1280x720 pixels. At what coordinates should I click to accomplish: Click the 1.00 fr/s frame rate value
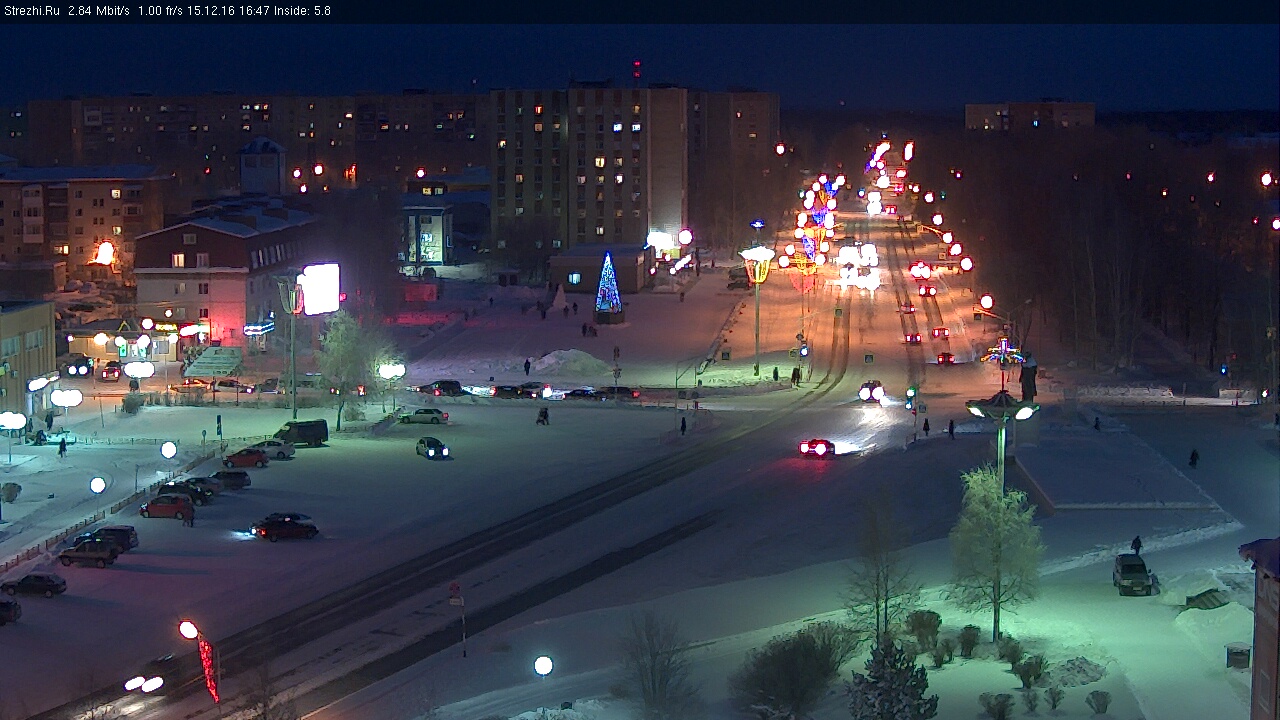click(160, 11)
